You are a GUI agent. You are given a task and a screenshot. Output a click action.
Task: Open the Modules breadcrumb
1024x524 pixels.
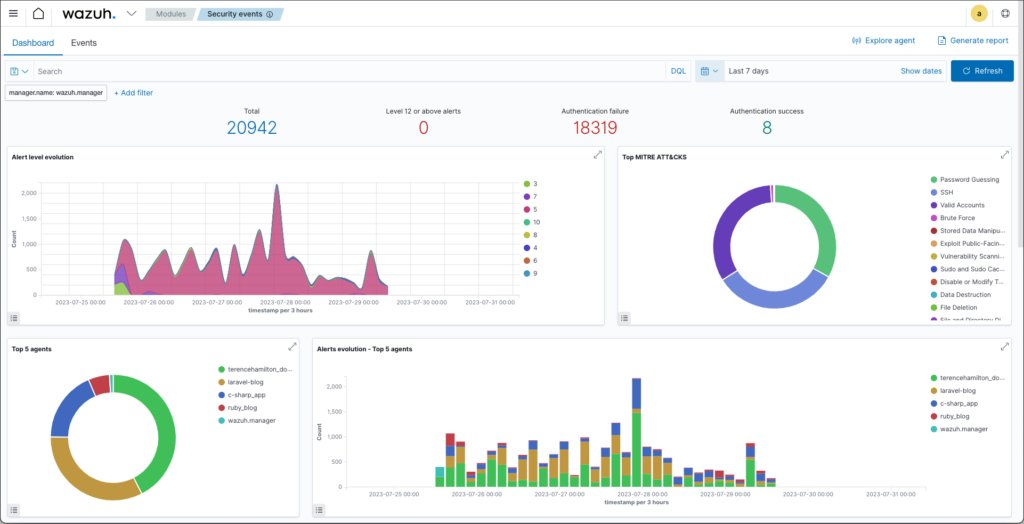(x=170, y=14)
